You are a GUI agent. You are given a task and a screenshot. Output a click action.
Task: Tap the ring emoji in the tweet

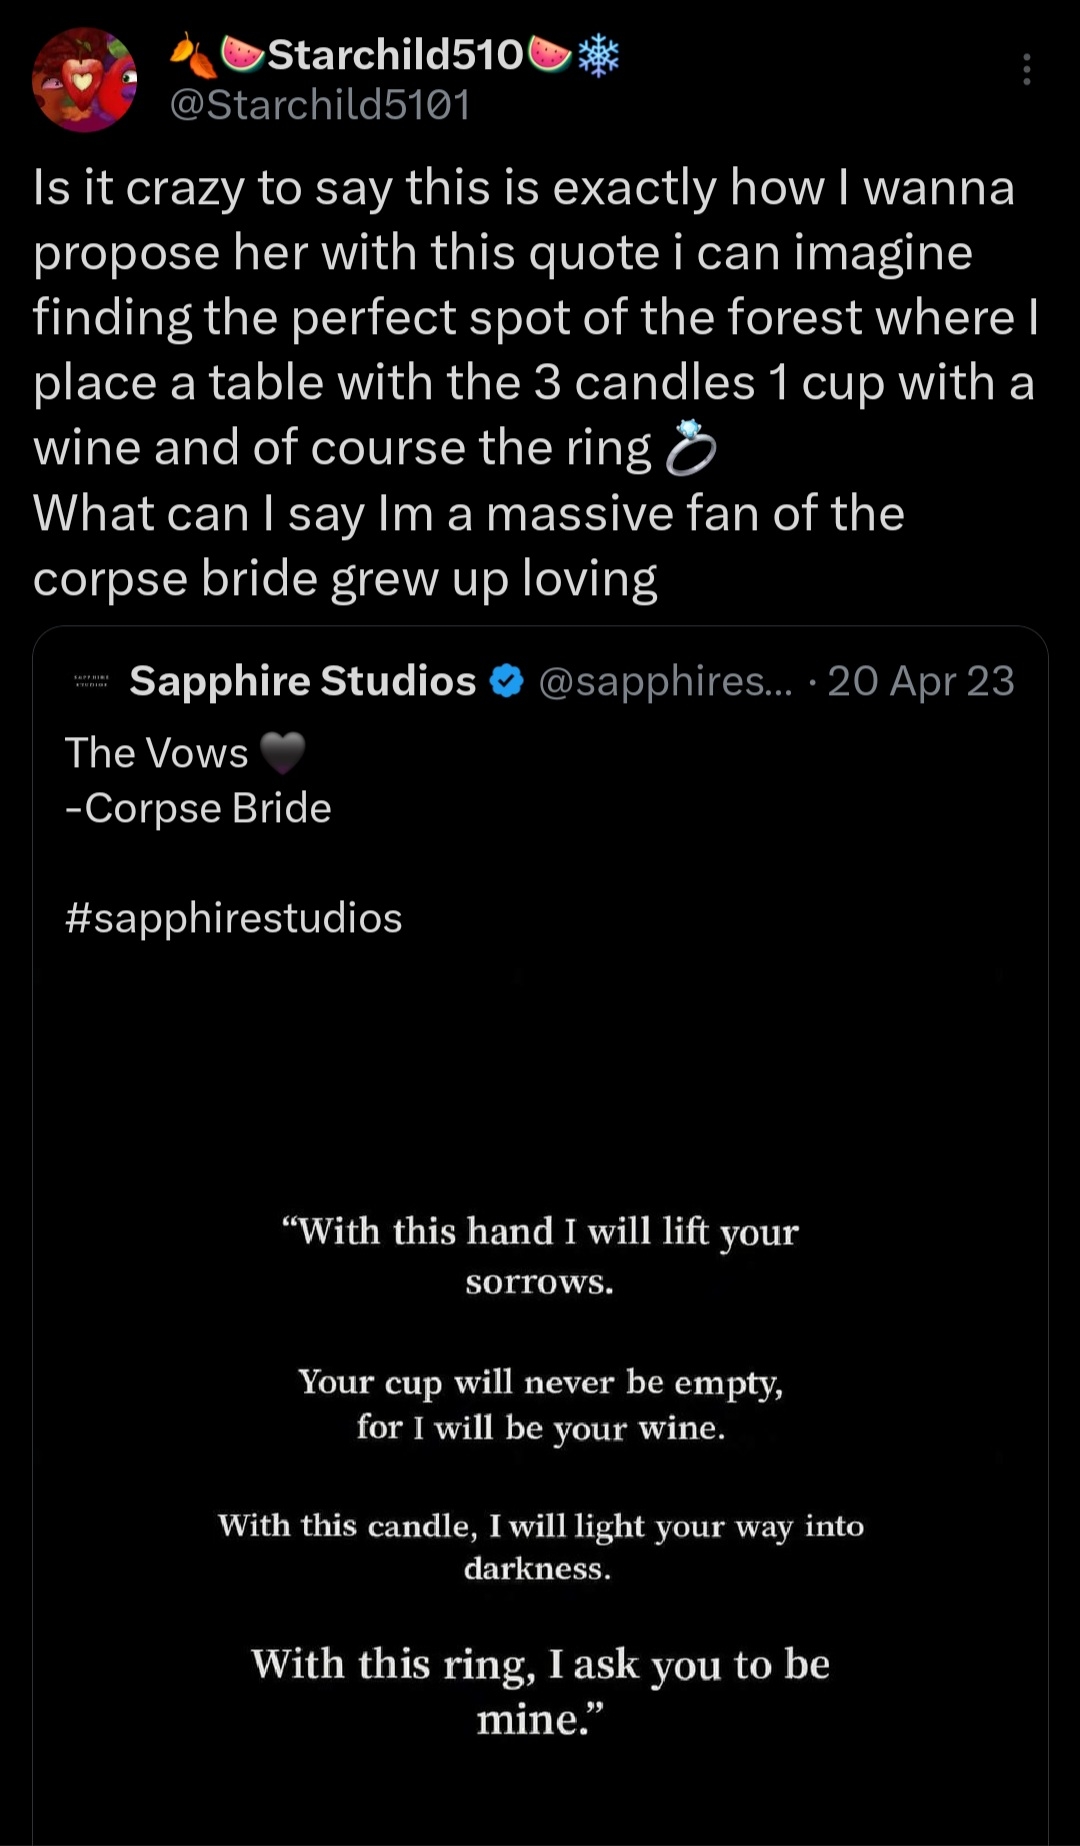coord(691,447)
